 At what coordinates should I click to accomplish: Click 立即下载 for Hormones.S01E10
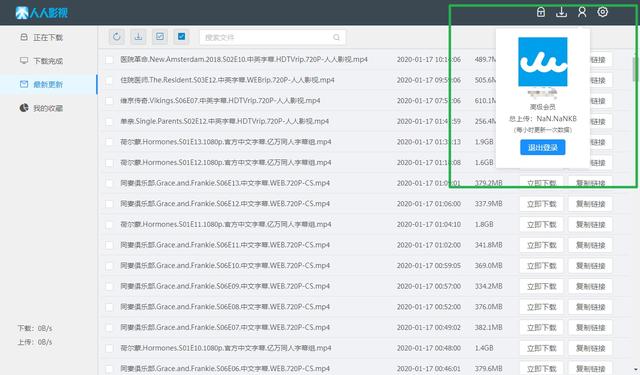(x=541, y=348)
